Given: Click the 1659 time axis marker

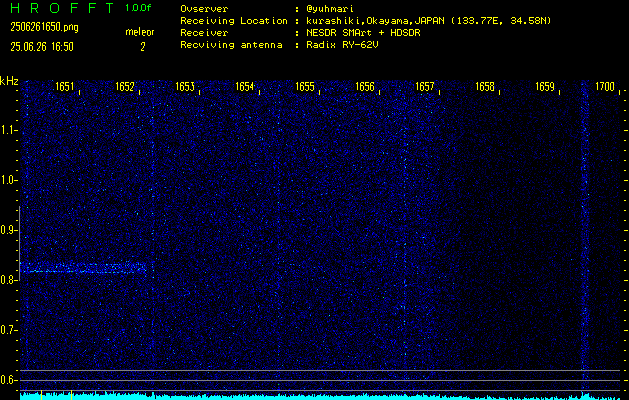Looking at the screenshot, I should tap(545, 86).
